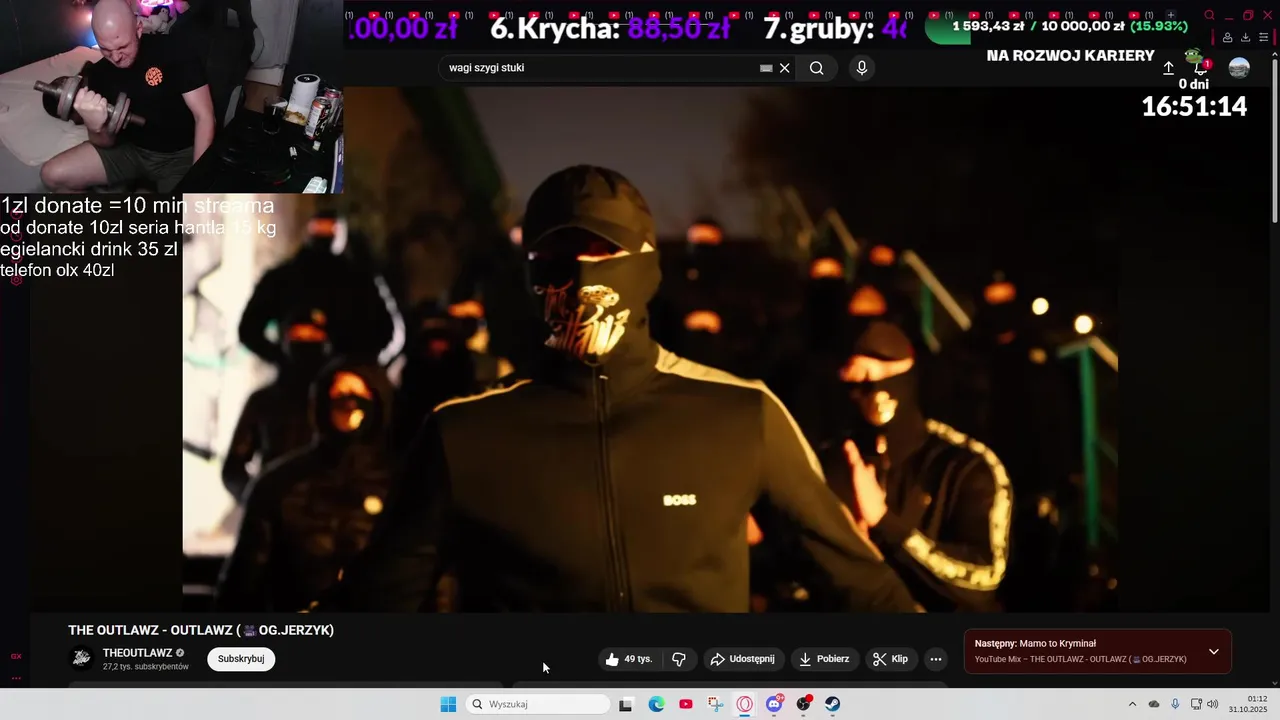Click the video title 'THE OUTLAWZ - OUTLAWZ'
Image resolution: width=1280 pixels, height=720 pixels.
pyautogui.click(x=201, y=630)
